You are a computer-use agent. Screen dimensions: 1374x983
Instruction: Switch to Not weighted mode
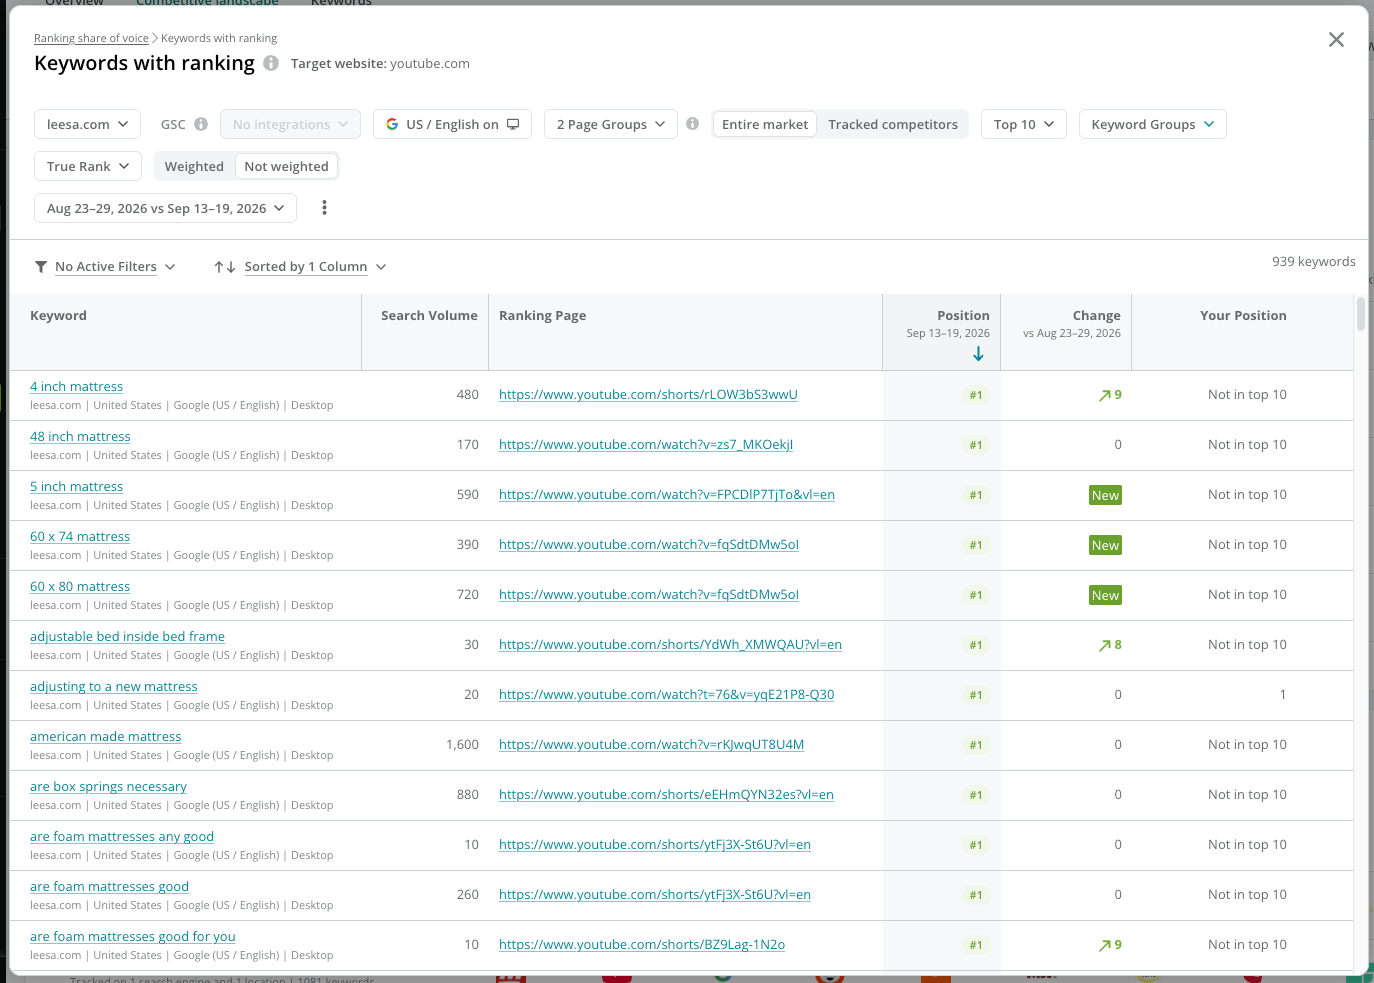tap(286, 166)
